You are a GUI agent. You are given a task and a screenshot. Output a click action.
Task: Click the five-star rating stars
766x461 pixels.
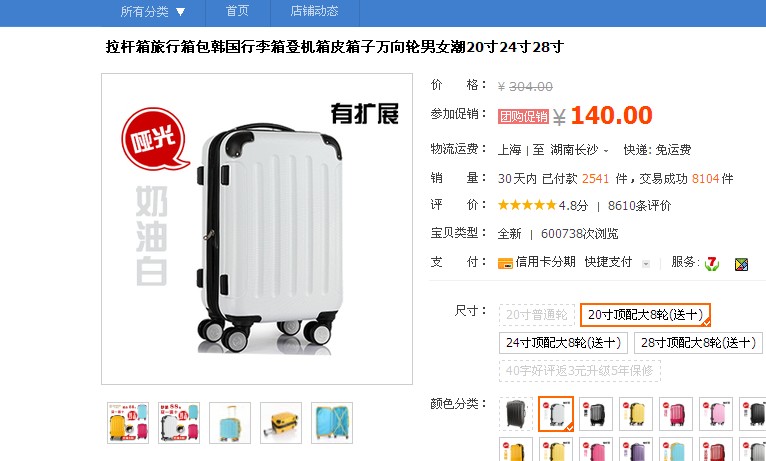click(527, 205)
